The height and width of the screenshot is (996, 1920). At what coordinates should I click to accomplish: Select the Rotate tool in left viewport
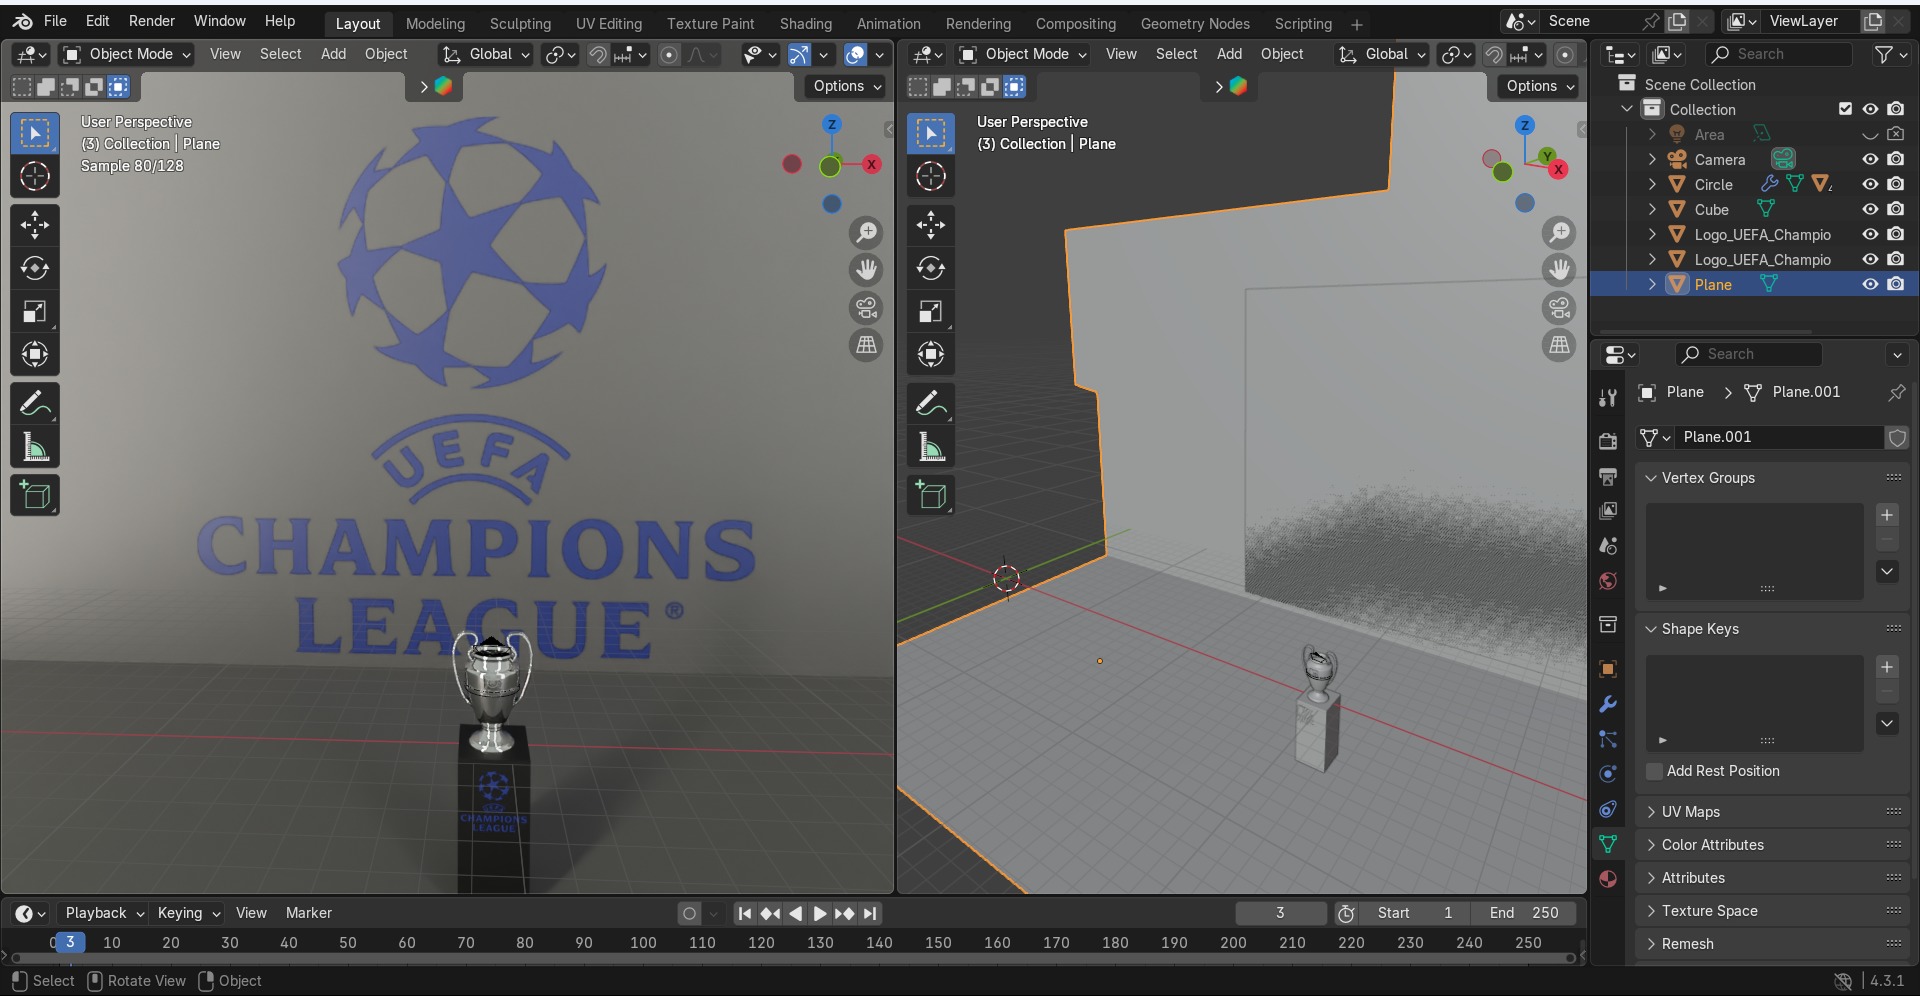pos(35,268)
